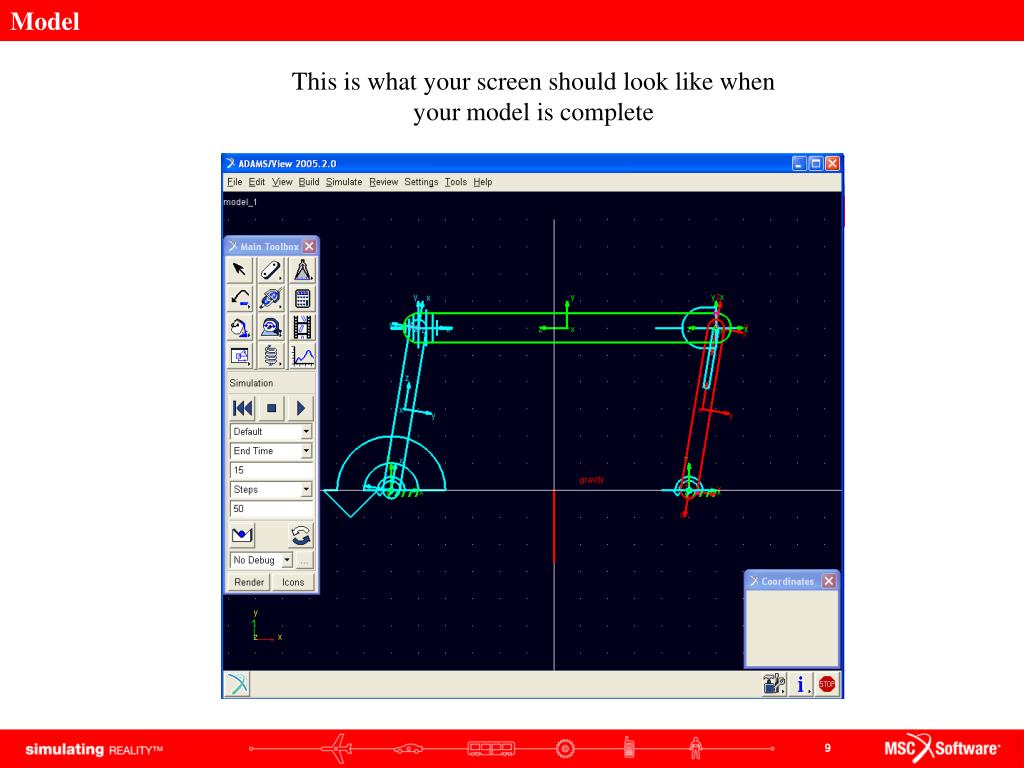This screenshot has width=1024, height=768.
Task: Click the ellipsis button beside No Debug
Action: click(304, 560)
